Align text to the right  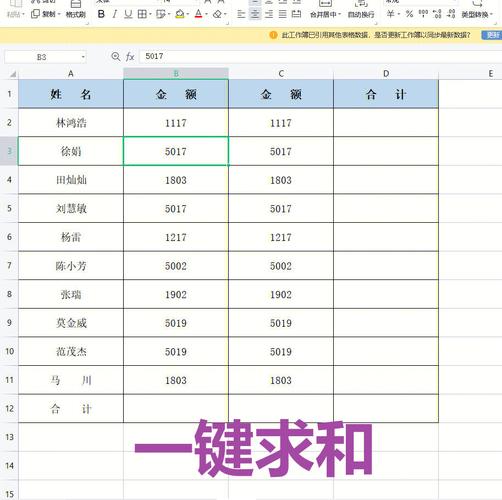click(x=269, y=14)
